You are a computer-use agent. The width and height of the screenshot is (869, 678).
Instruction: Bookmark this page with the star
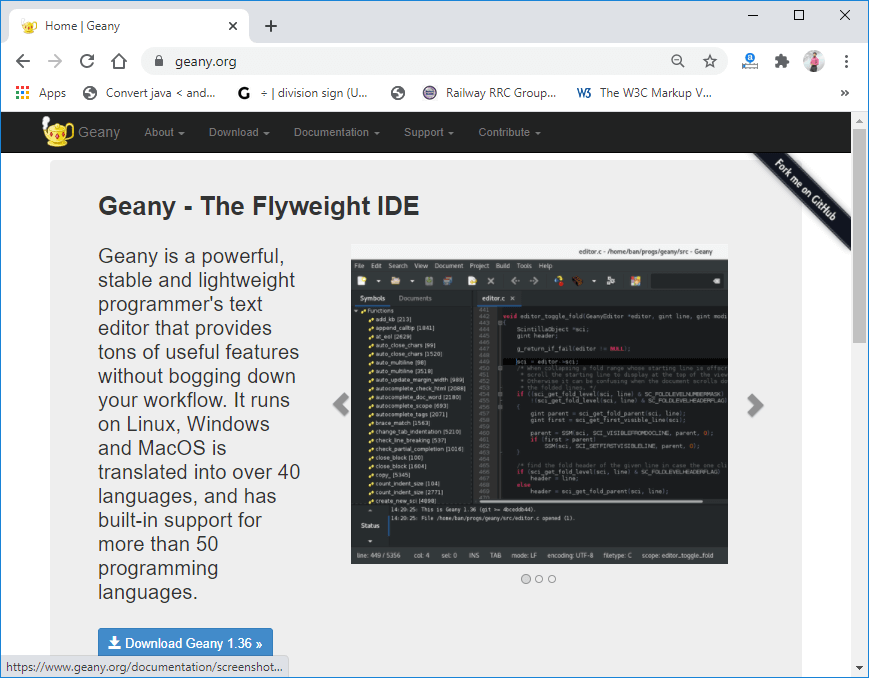tap(710, 61)
